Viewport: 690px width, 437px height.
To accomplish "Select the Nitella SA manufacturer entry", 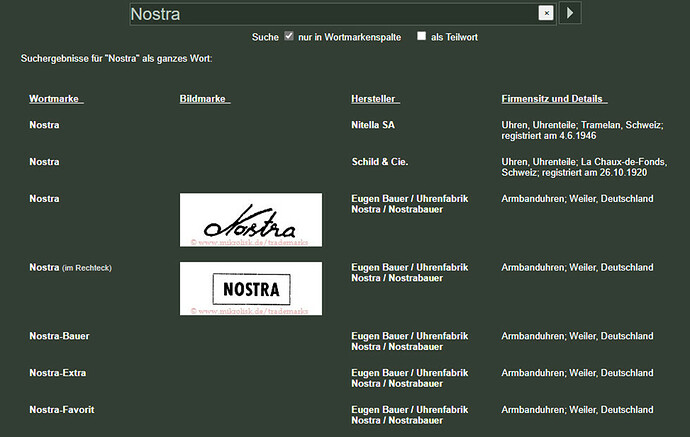I will click(x=373, y=125).
